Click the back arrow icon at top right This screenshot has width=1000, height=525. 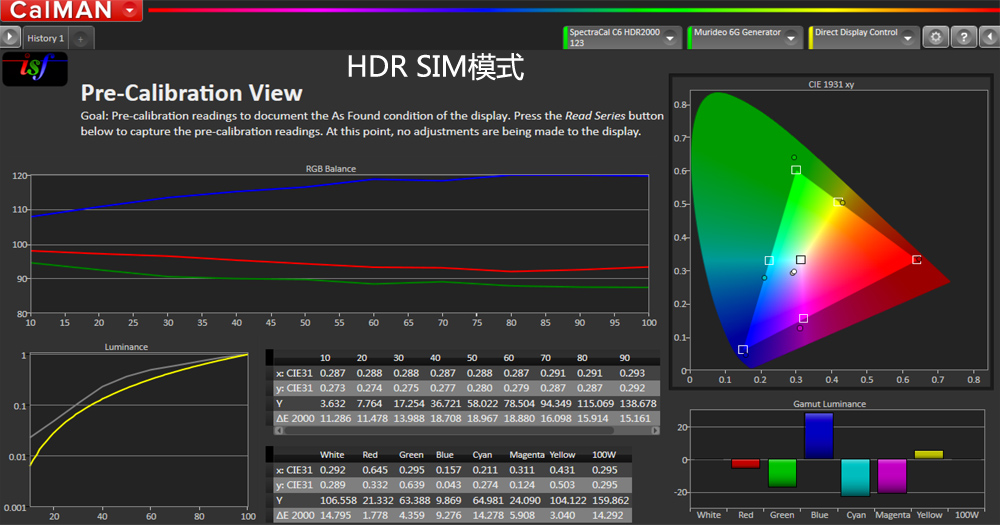click(x=989, y=38)
